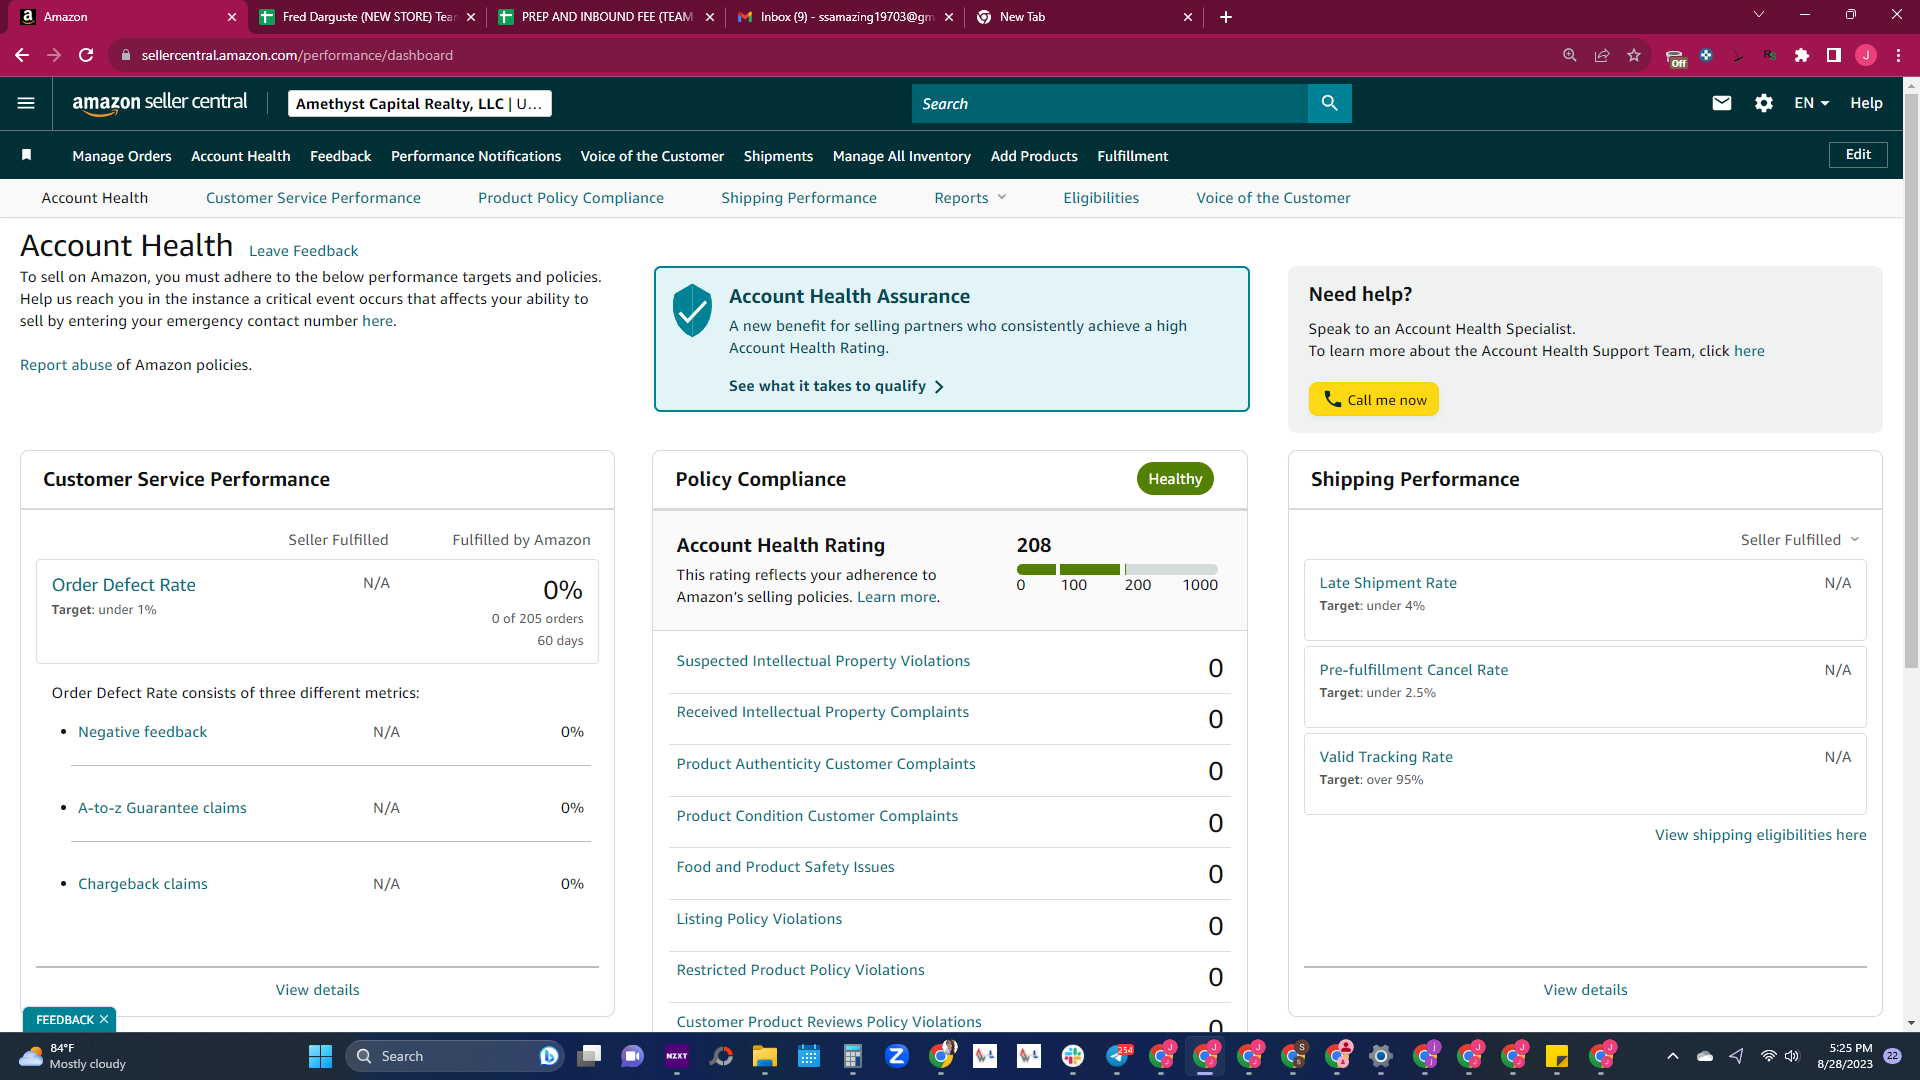Open the Zoom app on the taskbar

(897, 1056)
